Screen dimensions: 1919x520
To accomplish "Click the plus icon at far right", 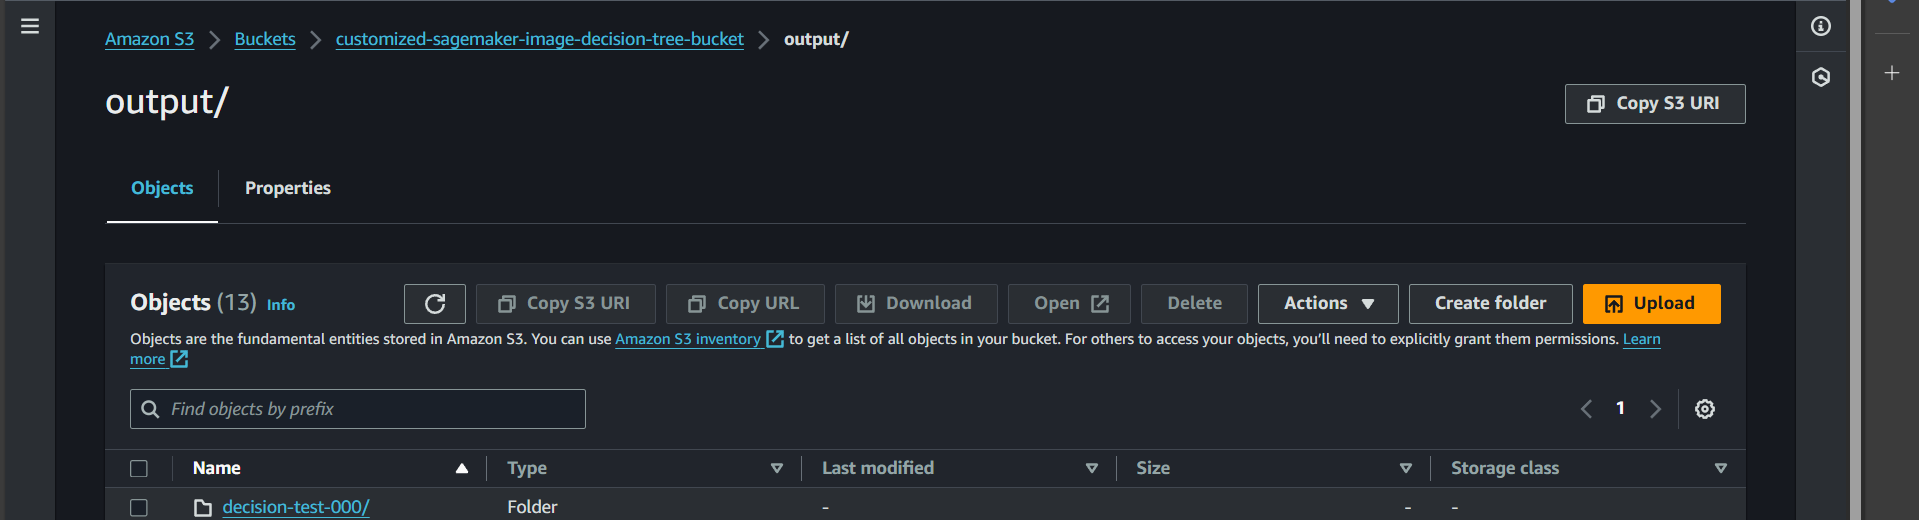I will tap(1892, 73).
